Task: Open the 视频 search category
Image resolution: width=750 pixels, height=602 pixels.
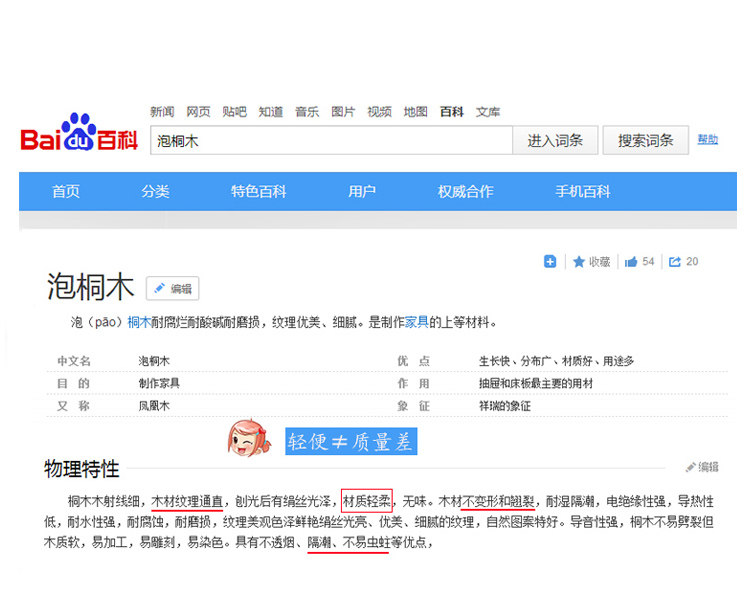Action: [x=379, y=112]
